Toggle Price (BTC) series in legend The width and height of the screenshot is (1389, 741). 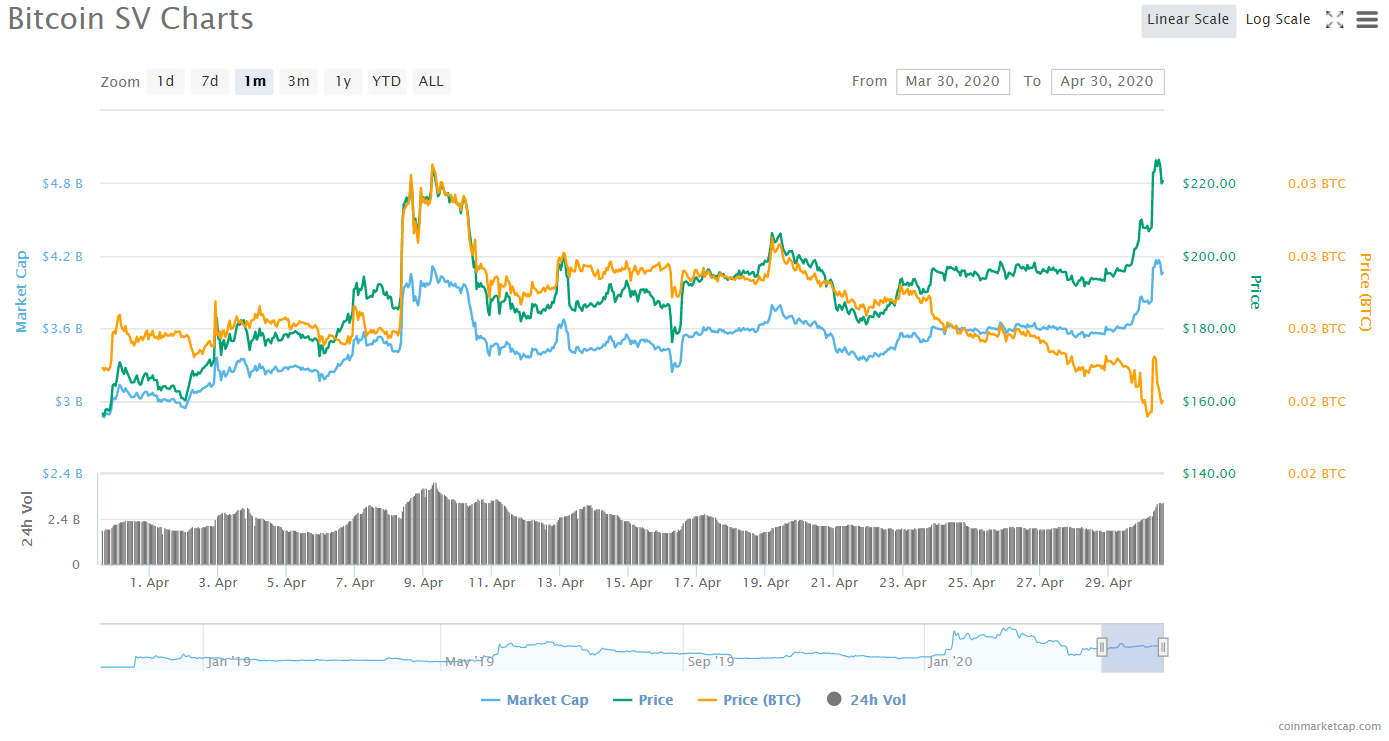click(749, 700)
